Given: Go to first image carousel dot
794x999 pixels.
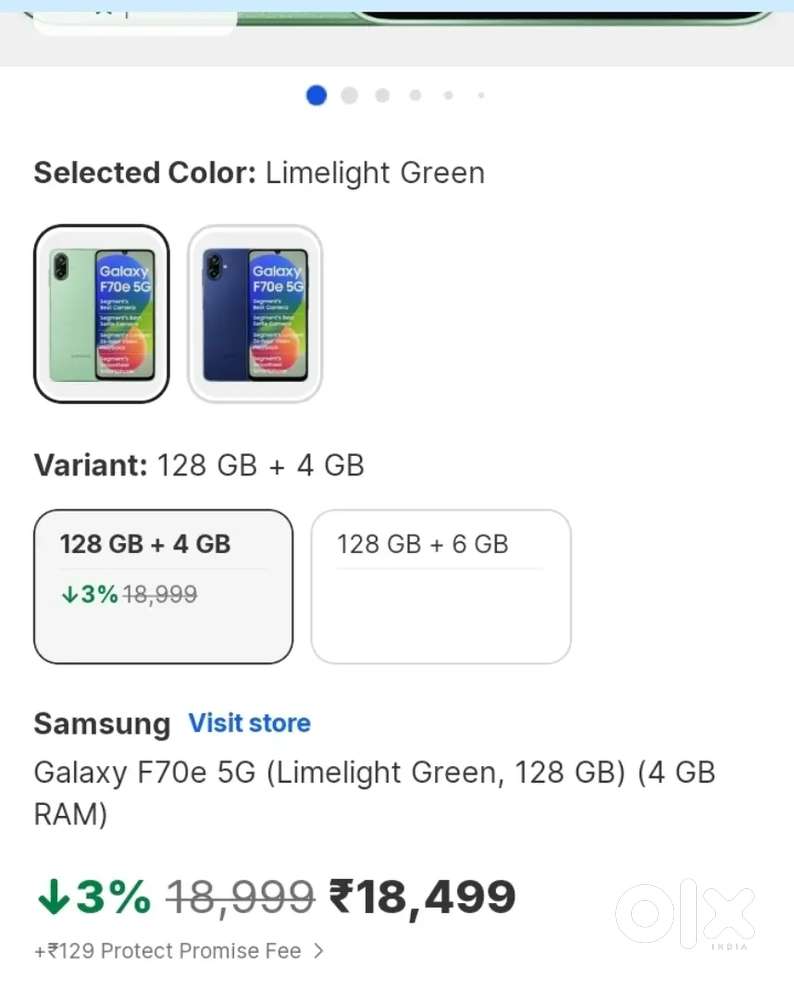Looking at the screenshot, I should [317, 96].
